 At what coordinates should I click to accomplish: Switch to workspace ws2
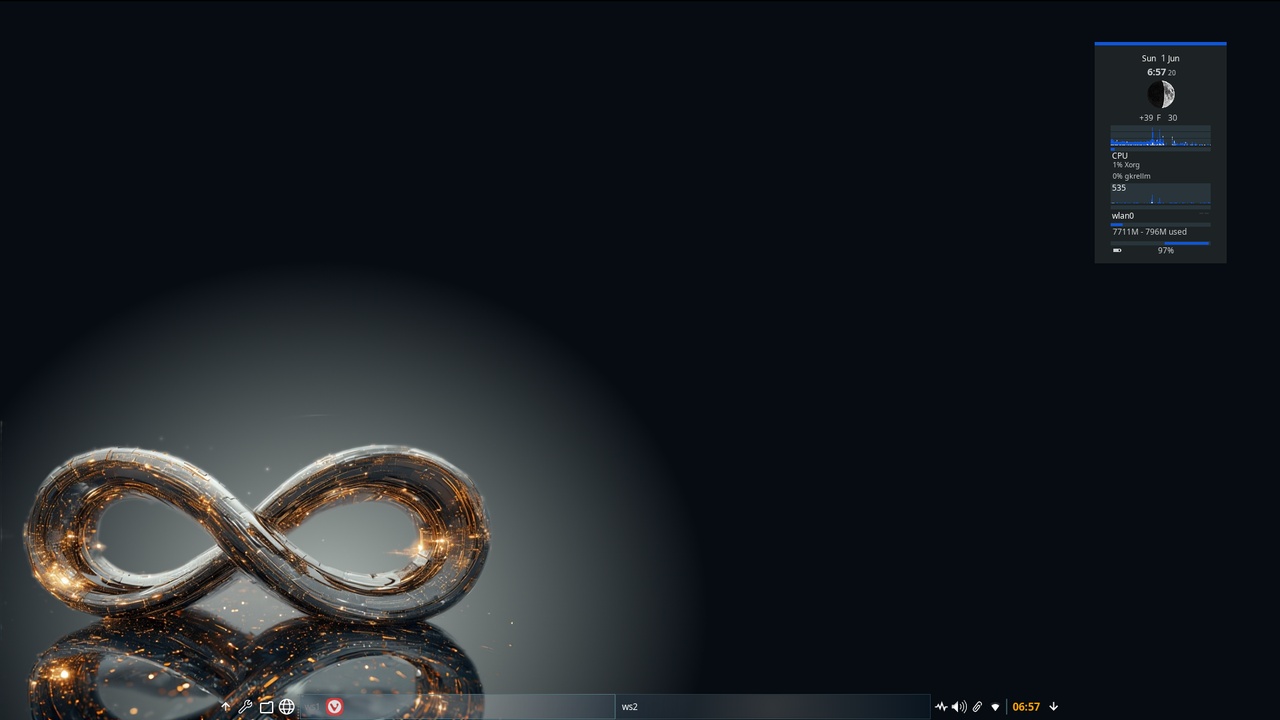772,707
